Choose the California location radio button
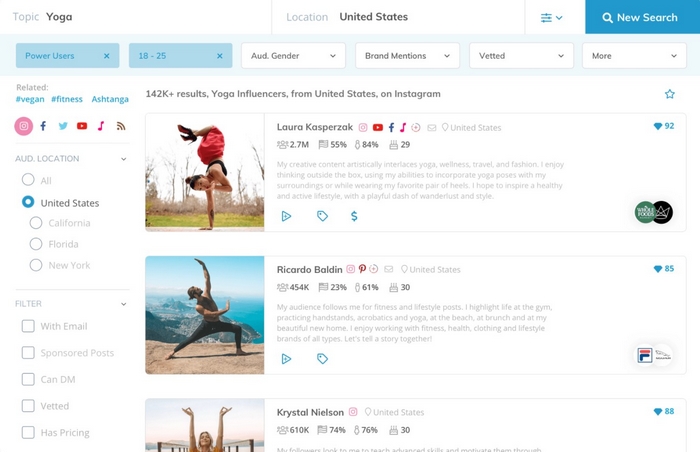 (36, 223)
